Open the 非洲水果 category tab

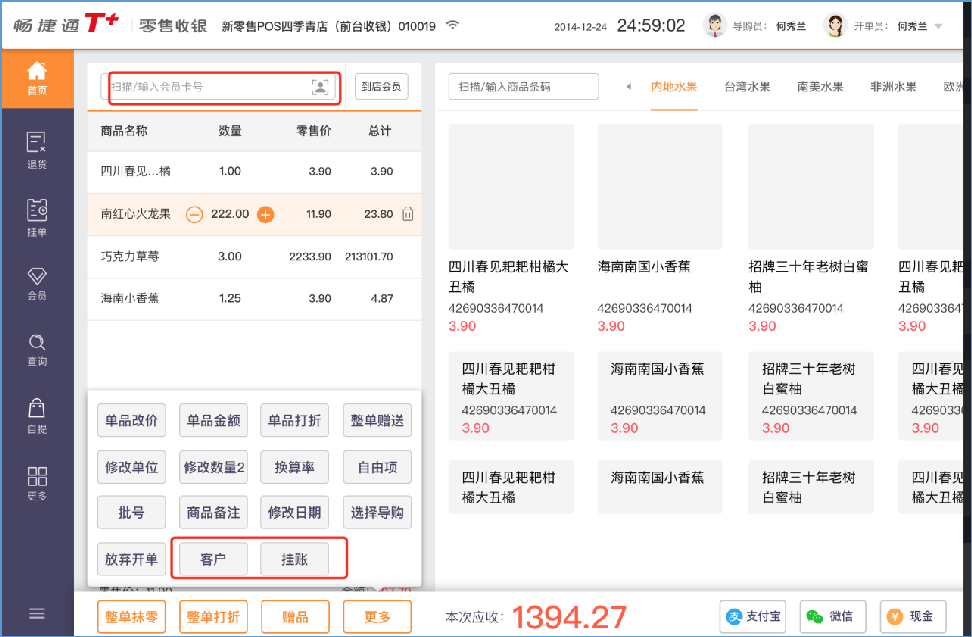[892, 86]
